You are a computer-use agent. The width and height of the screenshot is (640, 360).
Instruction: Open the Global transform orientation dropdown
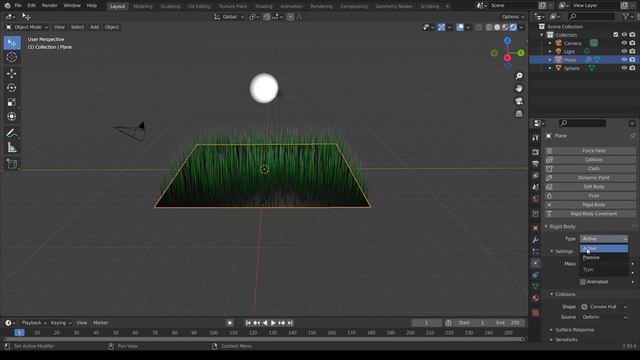[229, 17]
